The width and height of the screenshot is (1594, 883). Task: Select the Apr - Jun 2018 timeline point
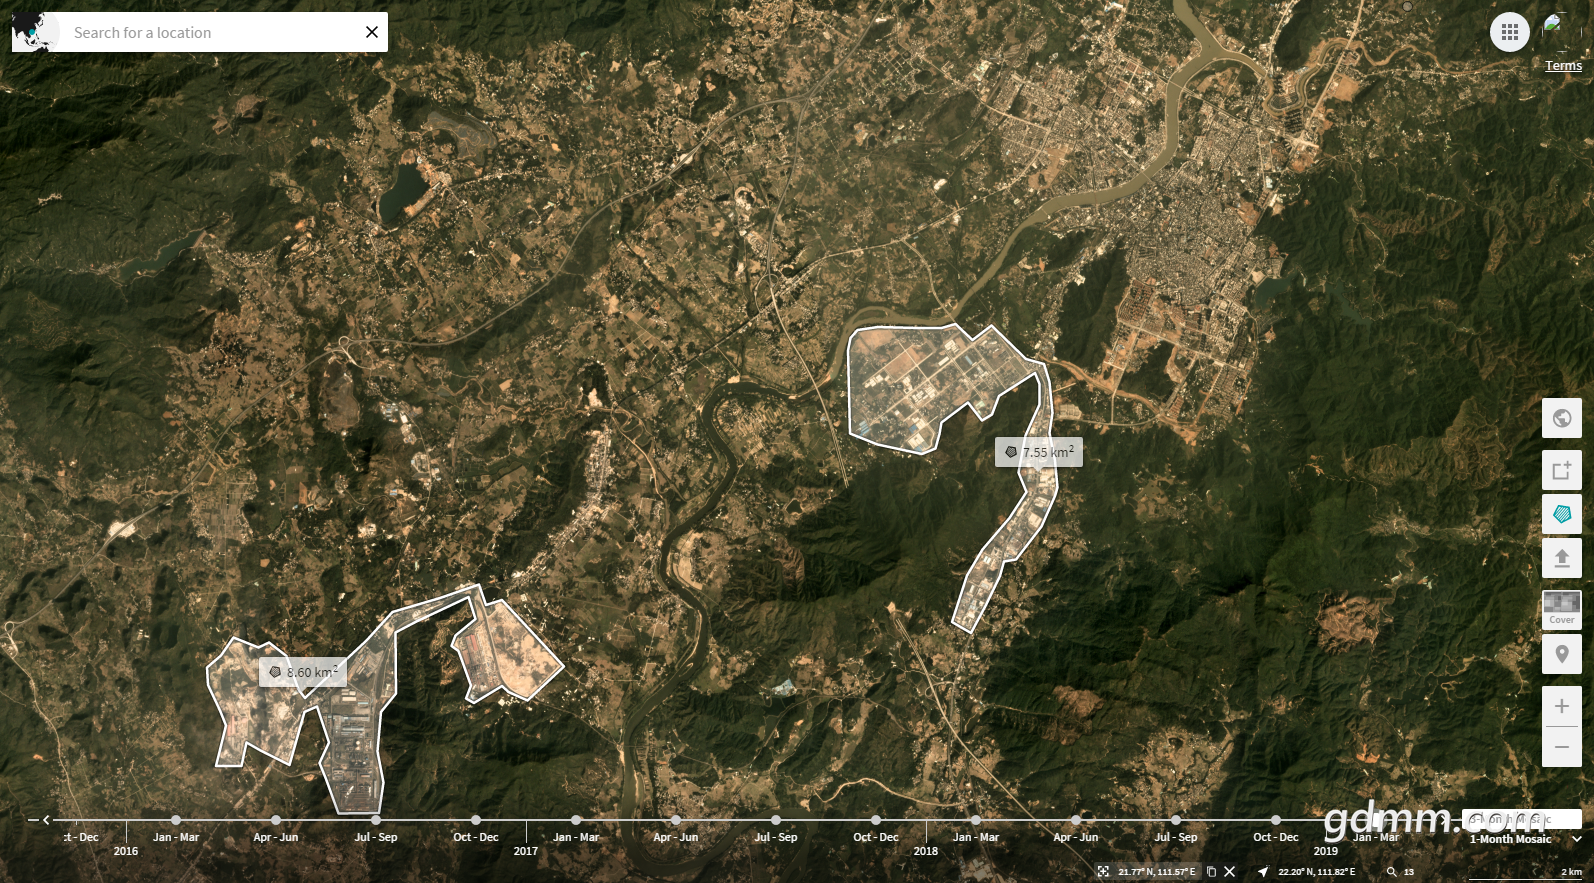[1076, 820]
